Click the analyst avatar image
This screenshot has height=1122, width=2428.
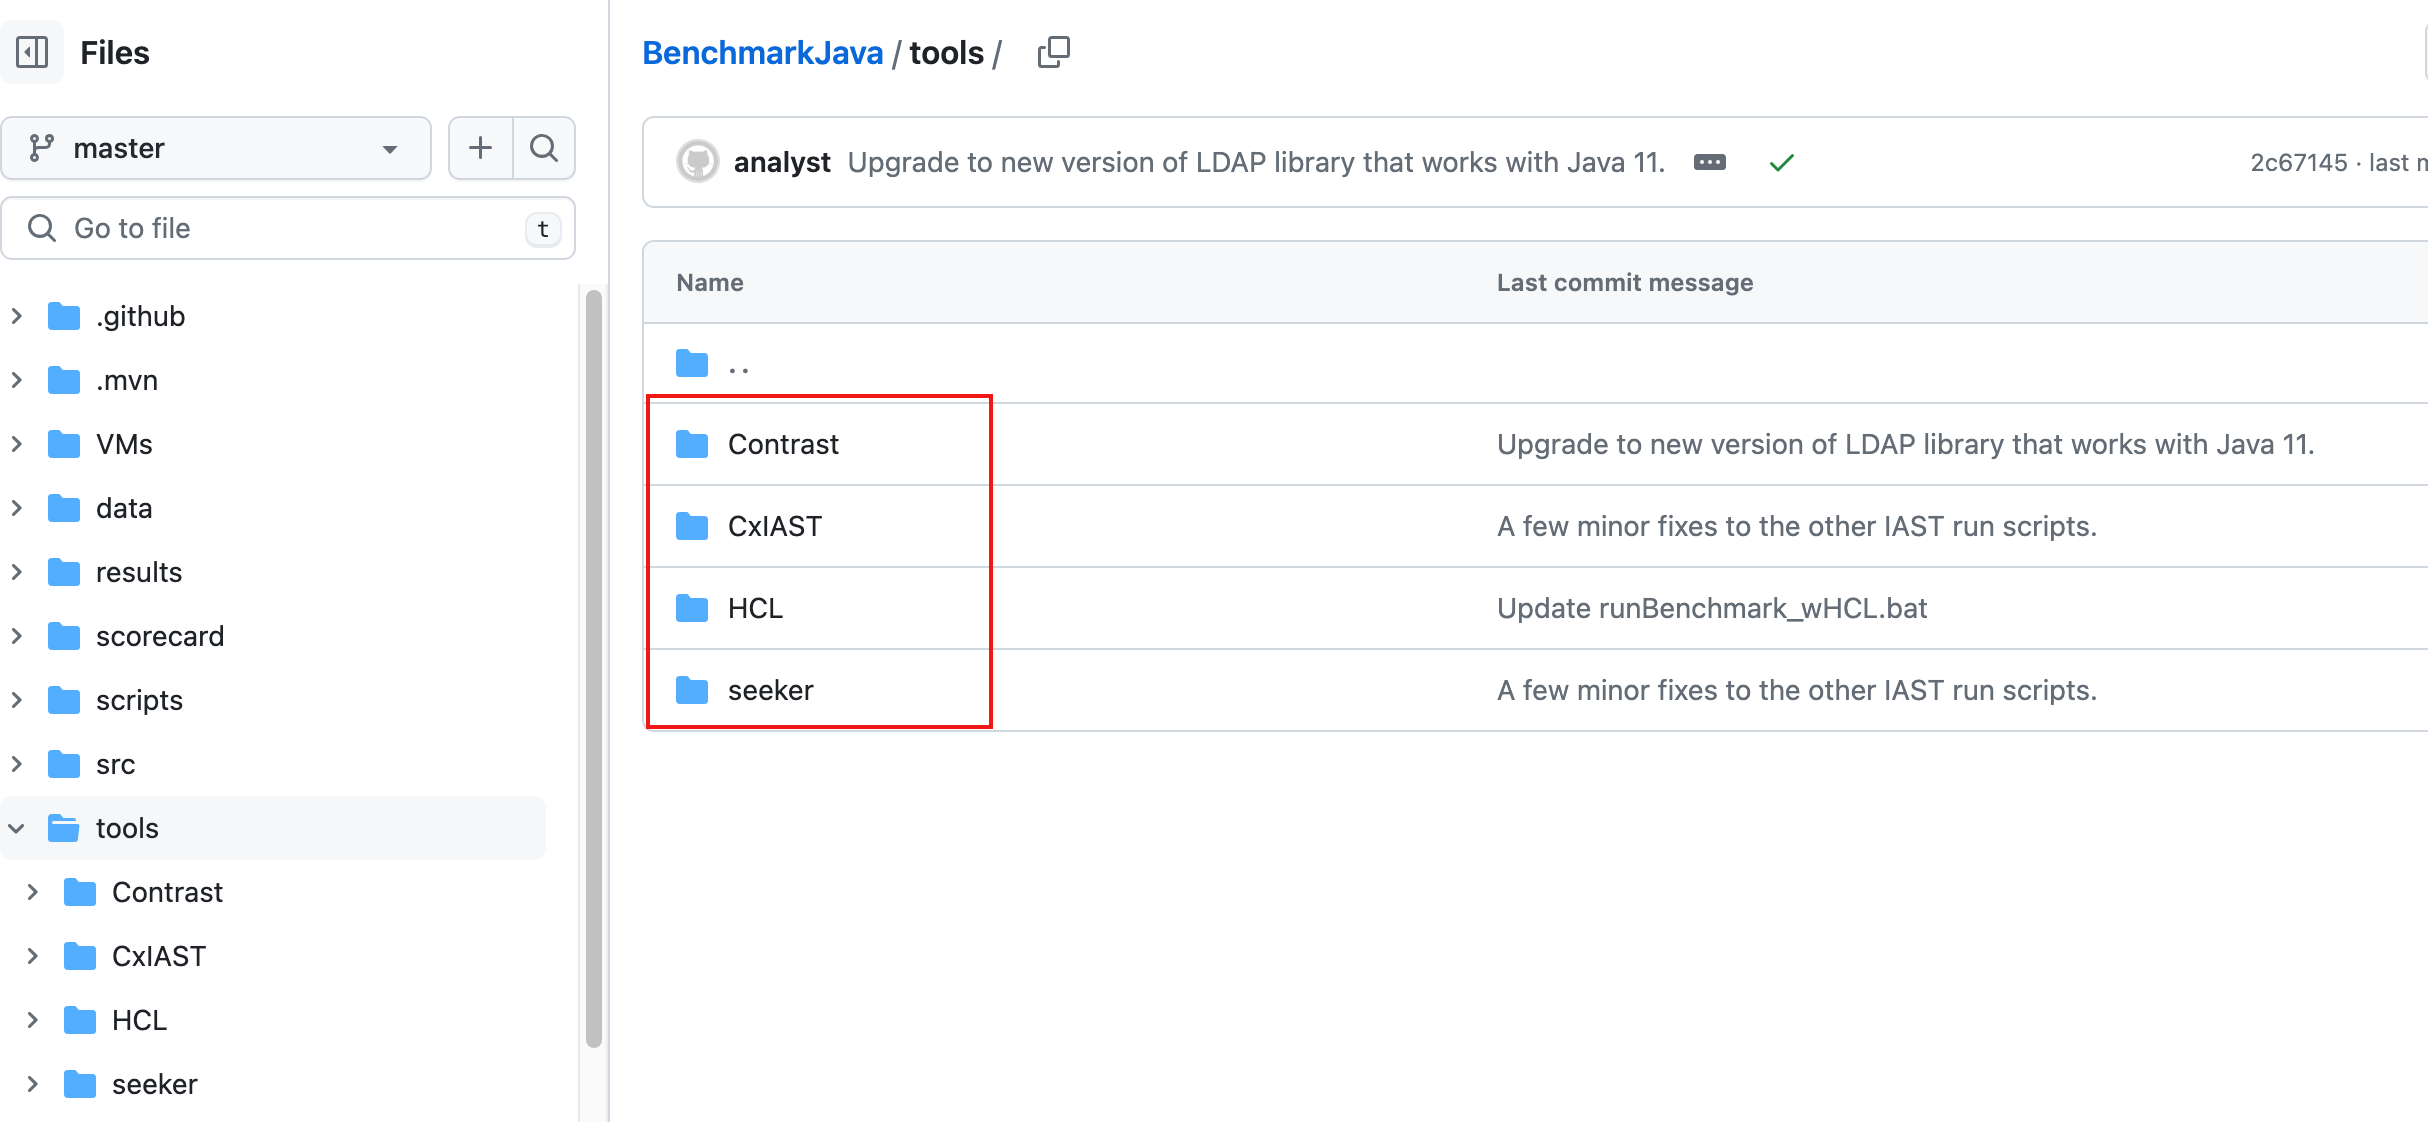coord(697,162)
